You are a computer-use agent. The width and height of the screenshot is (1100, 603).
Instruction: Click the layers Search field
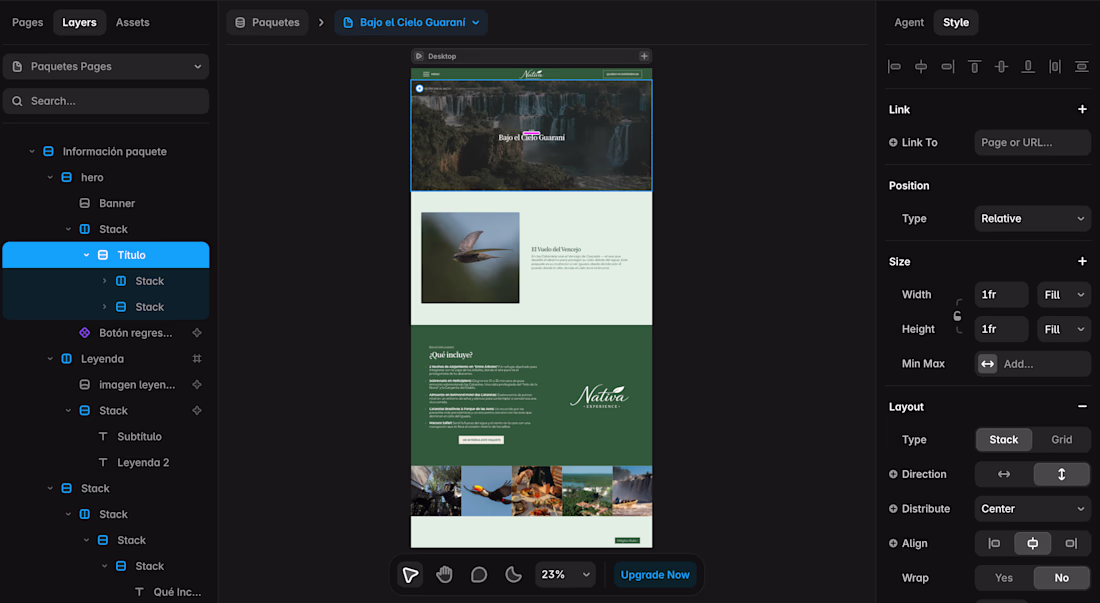click(106, 101)
